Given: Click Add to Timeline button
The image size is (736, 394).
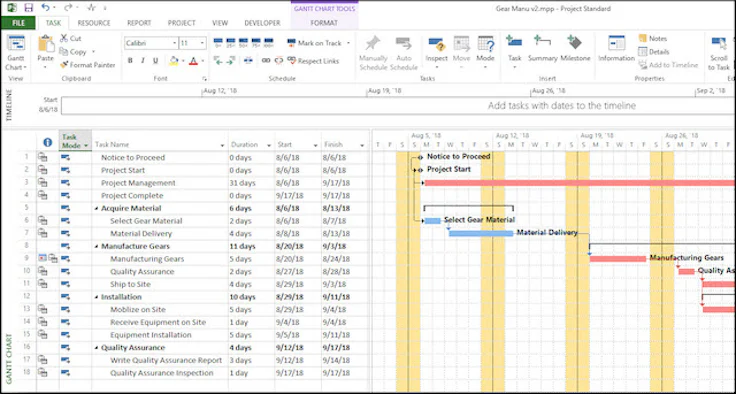Looking at the screenshot, I should point(668,65).
